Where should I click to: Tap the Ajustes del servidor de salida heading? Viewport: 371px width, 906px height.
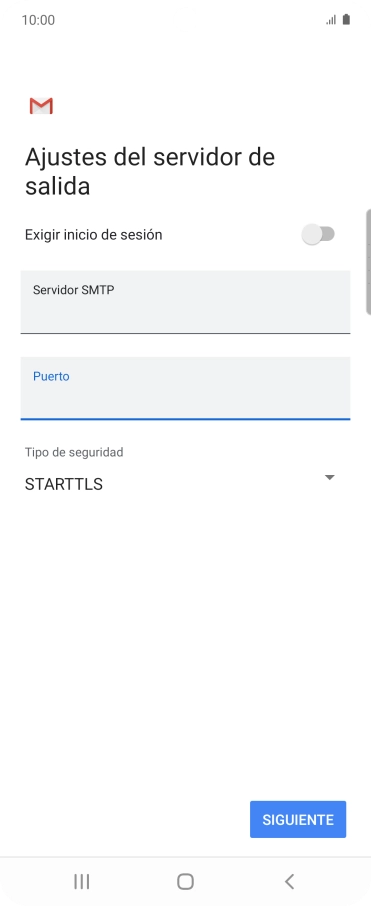coord(150,172)
